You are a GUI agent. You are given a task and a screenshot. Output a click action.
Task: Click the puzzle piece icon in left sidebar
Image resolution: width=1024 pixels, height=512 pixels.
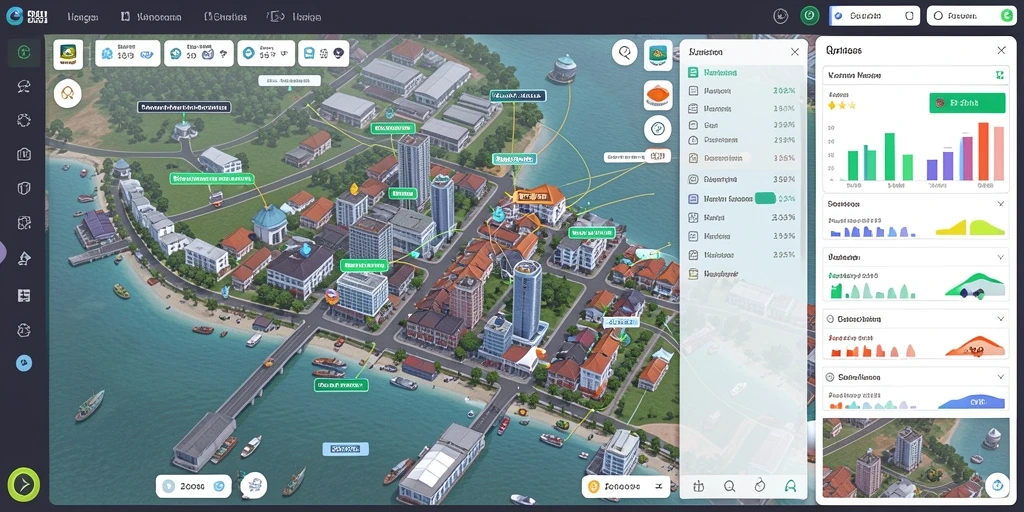point(24,223)
